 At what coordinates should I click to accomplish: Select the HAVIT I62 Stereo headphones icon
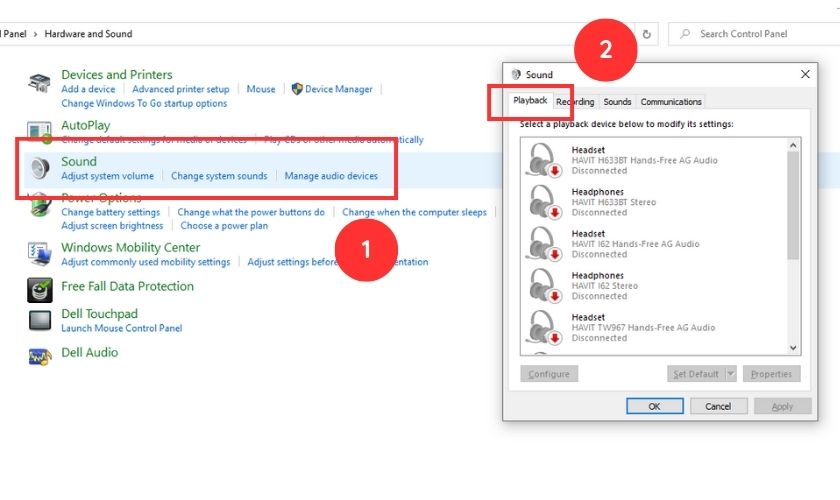click(x=543, y=285)
